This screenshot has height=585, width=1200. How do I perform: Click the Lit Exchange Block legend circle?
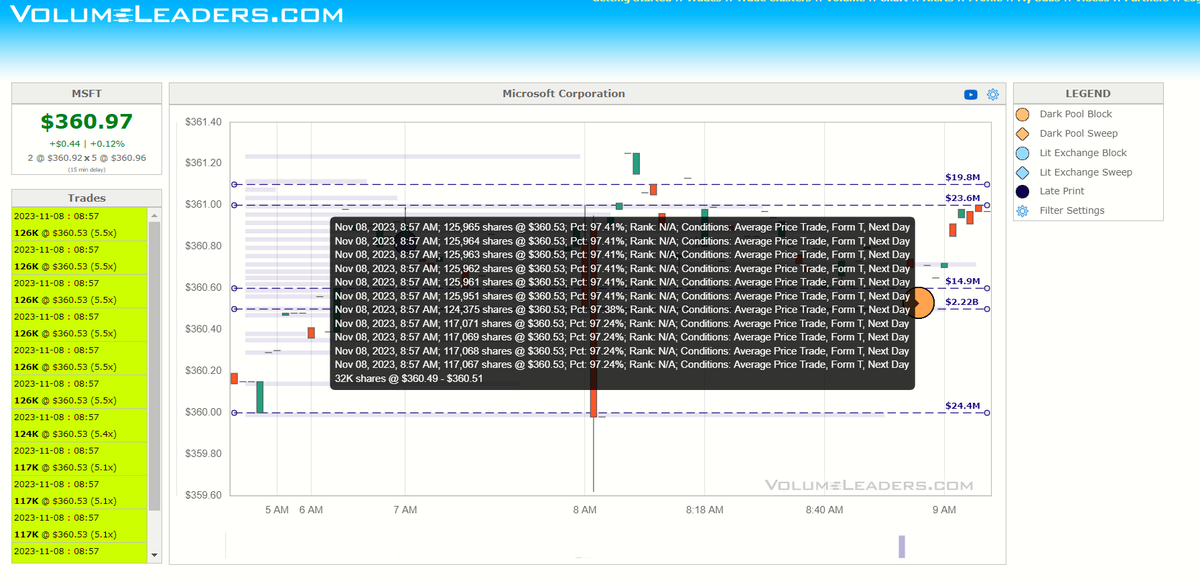(x=1022, y=153)
